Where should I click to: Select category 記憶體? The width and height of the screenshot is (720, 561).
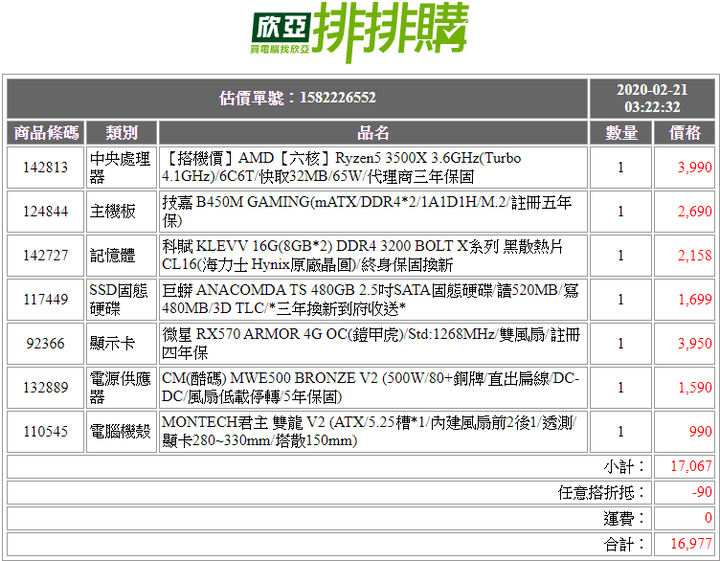[x=112, y=255]
